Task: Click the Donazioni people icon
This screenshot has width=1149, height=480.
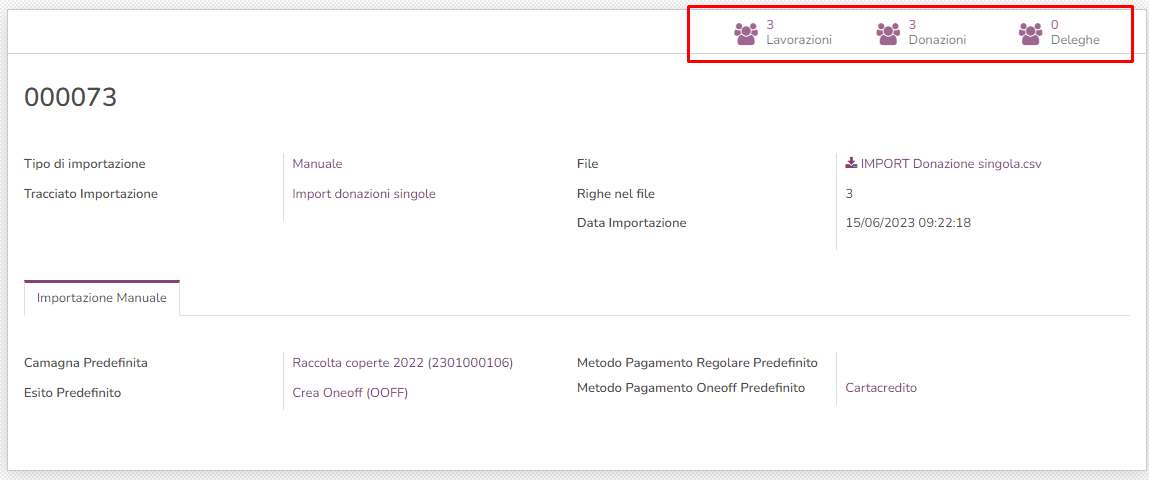Action: point(888,34)
